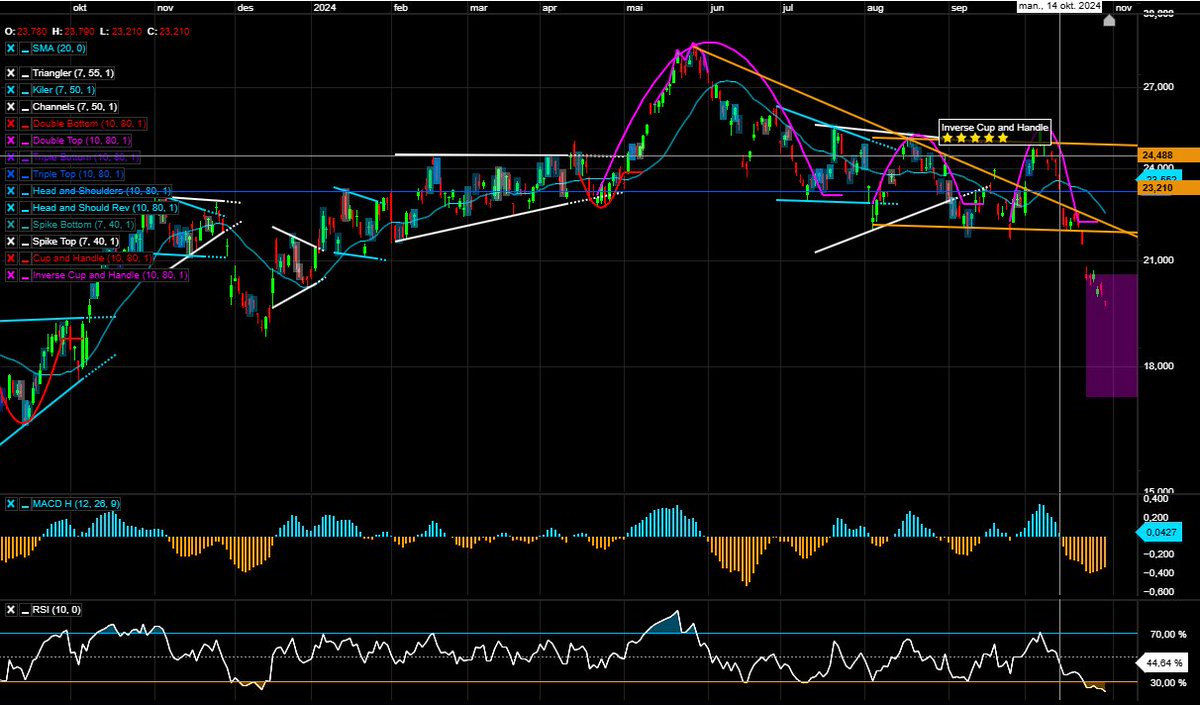This screenshot has height=705, width=1200.
Task: Click the OHLC readout at top left
Action: [97, 31]
